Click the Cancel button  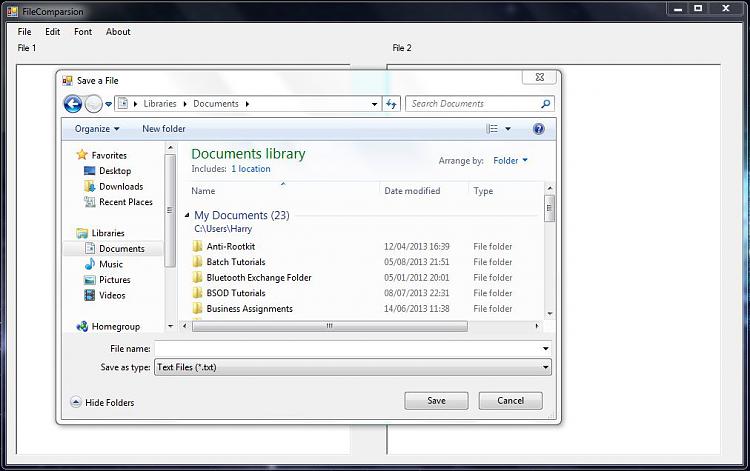coord(510,401)
